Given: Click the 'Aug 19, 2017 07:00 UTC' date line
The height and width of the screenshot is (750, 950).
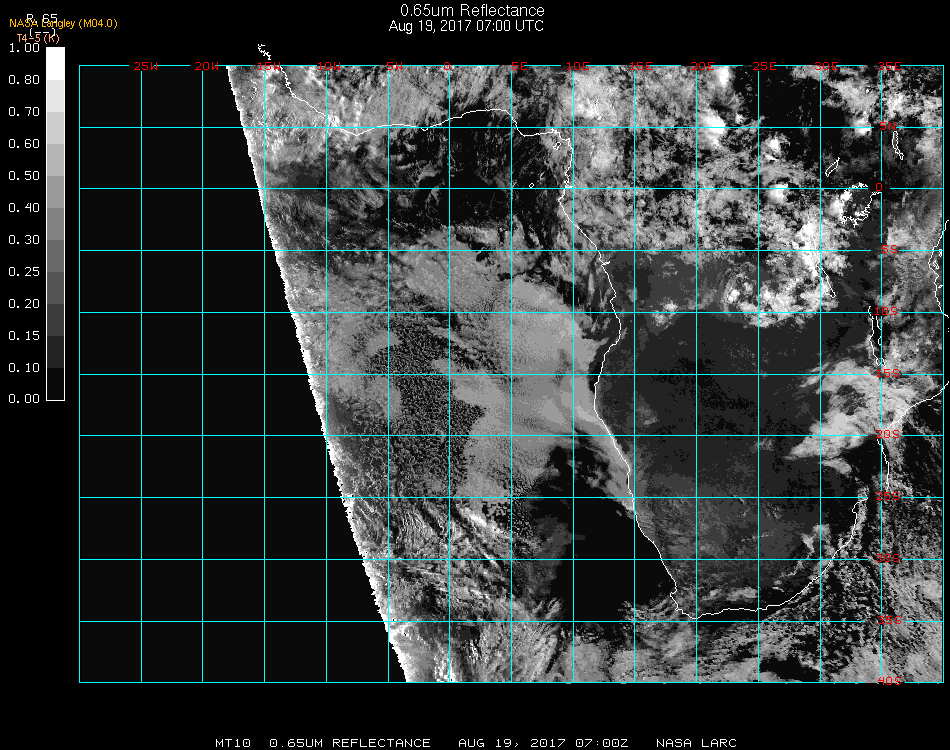Looking at the screenshot, I should tap(466, 26).
